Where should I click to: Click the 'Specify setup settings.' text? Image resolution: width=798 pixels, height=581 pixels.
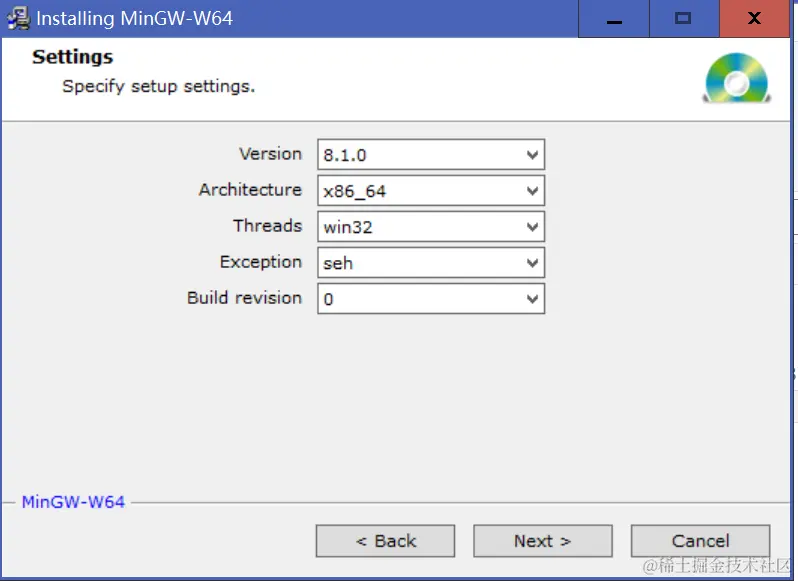coord(158,86)
